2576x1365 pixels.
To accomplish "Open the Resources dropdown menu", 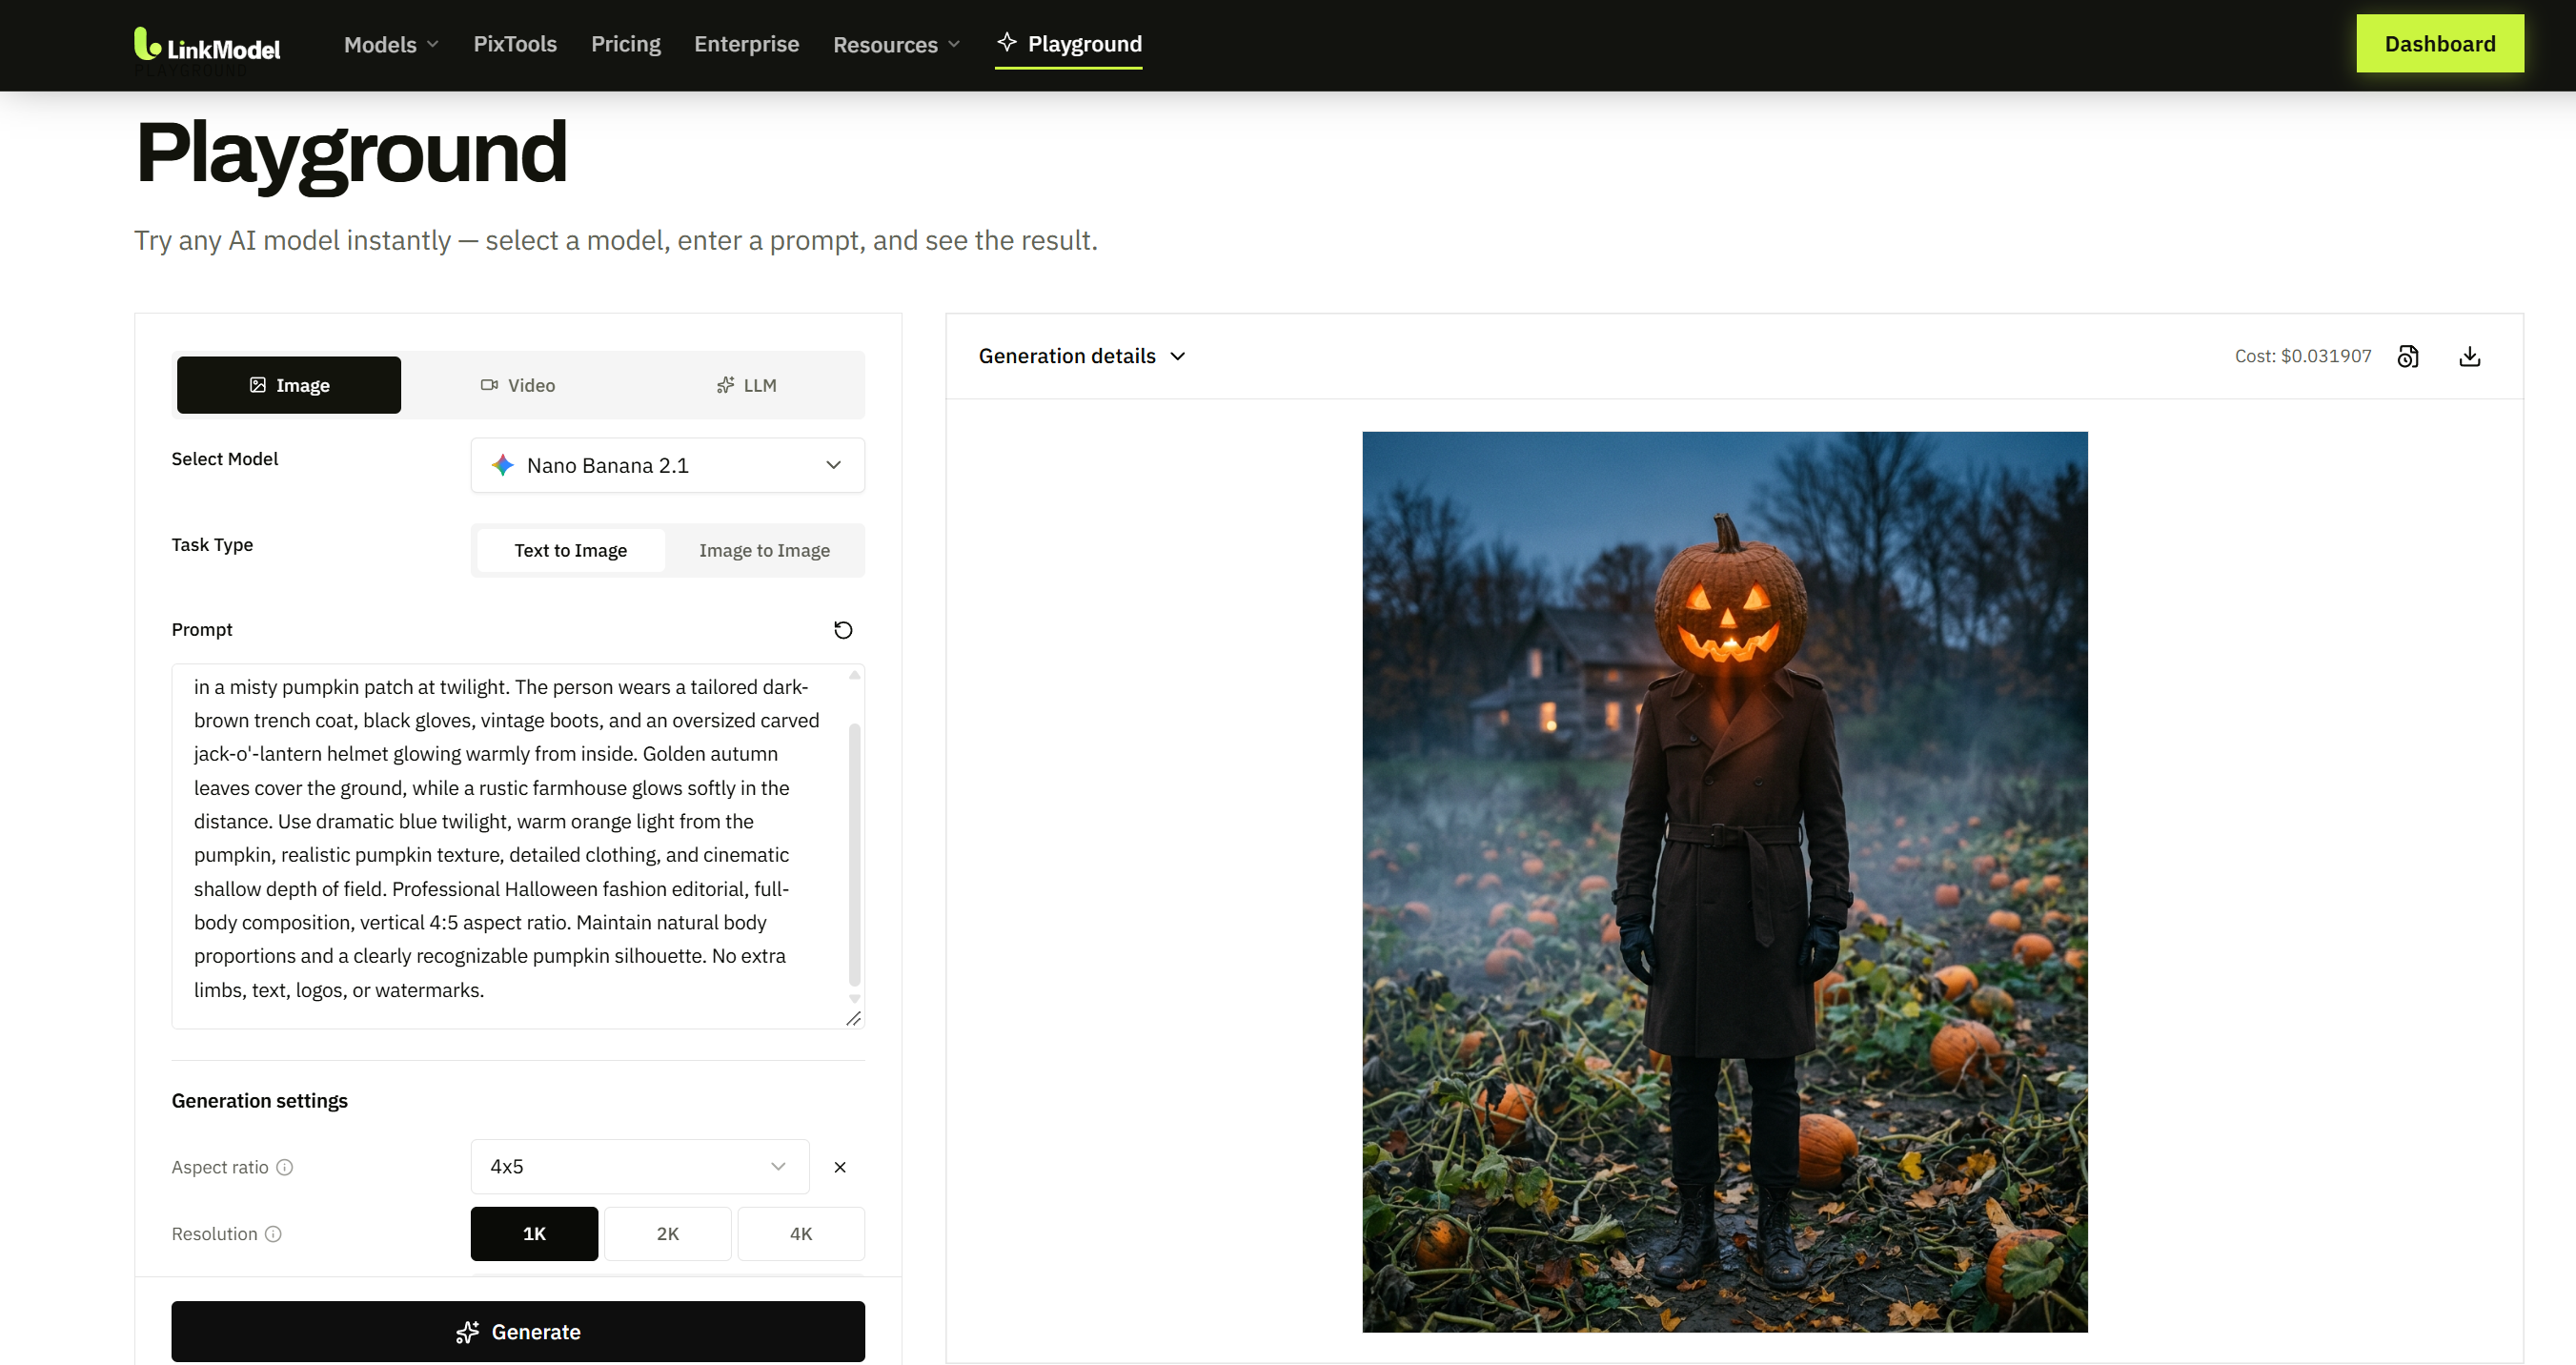I will coord(896,44).
